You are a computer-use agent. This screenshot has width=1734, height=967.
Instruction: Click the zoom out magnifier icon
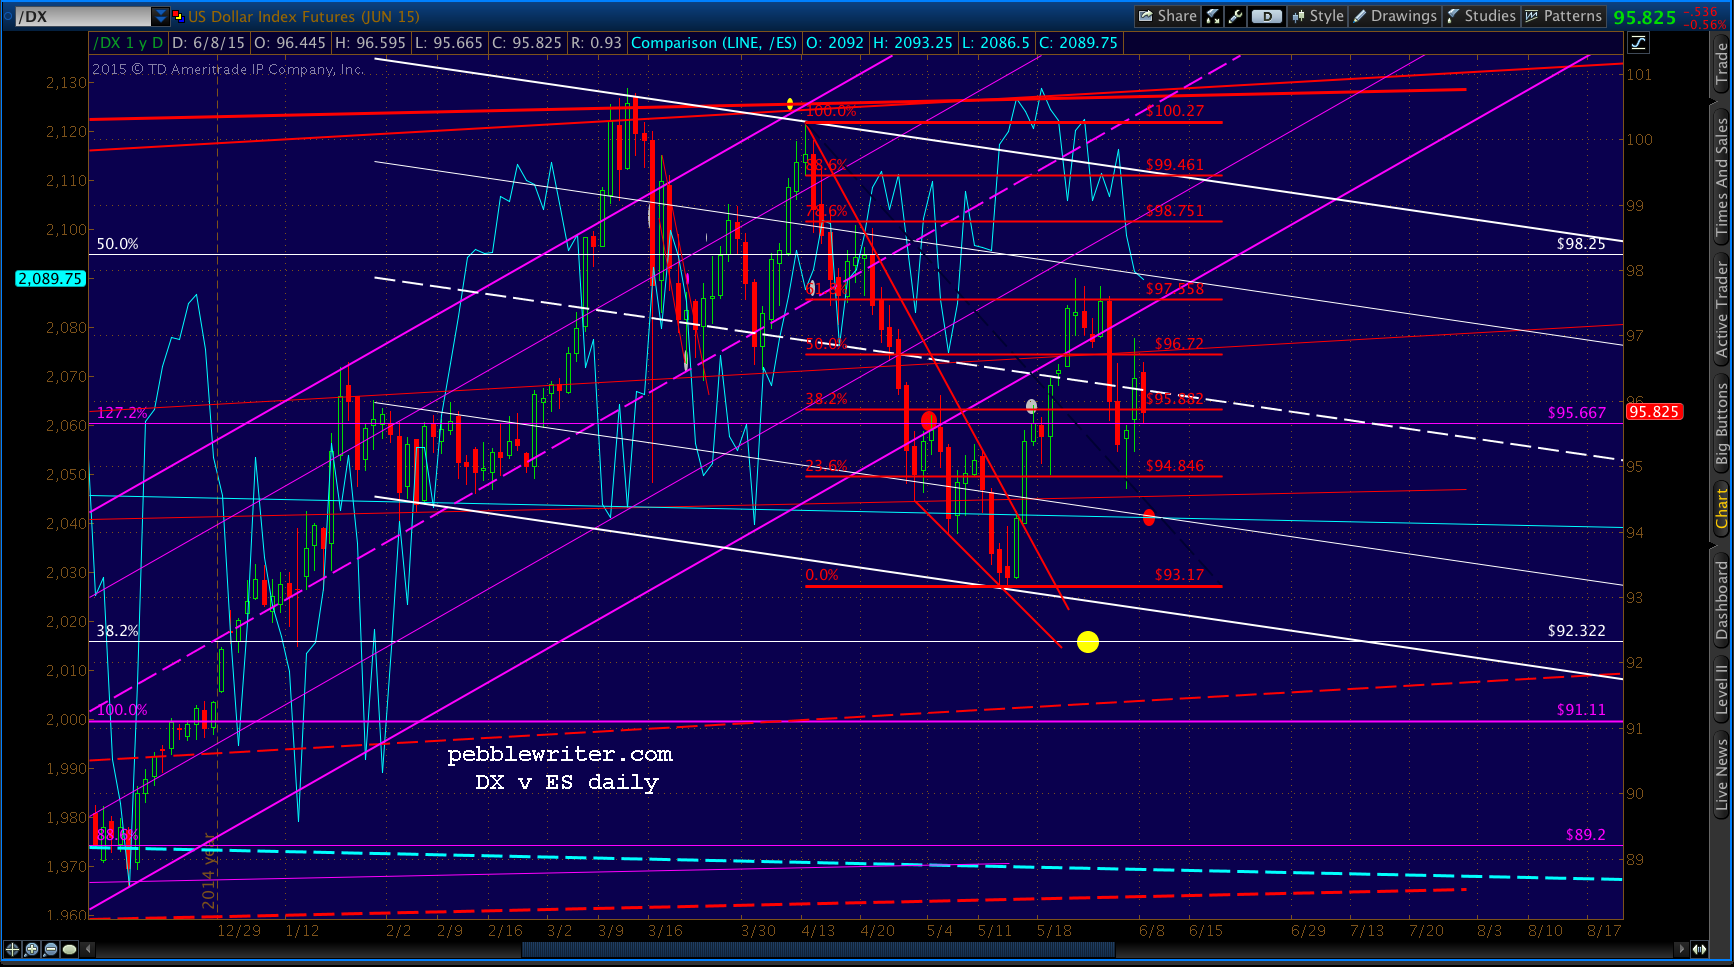(x=50, y=949)
